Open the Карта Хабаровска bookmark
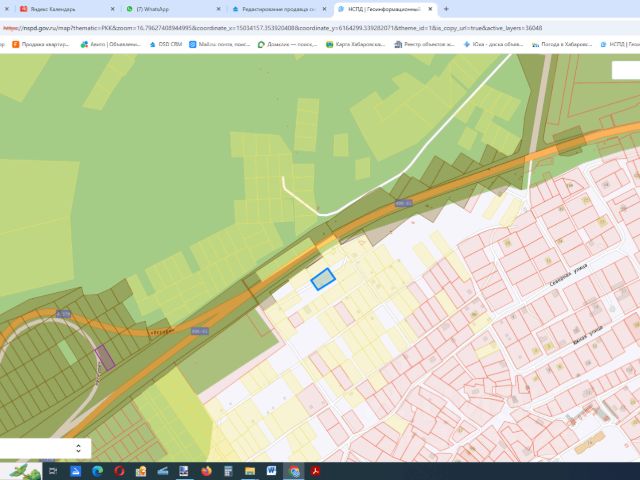 point(355,44)
